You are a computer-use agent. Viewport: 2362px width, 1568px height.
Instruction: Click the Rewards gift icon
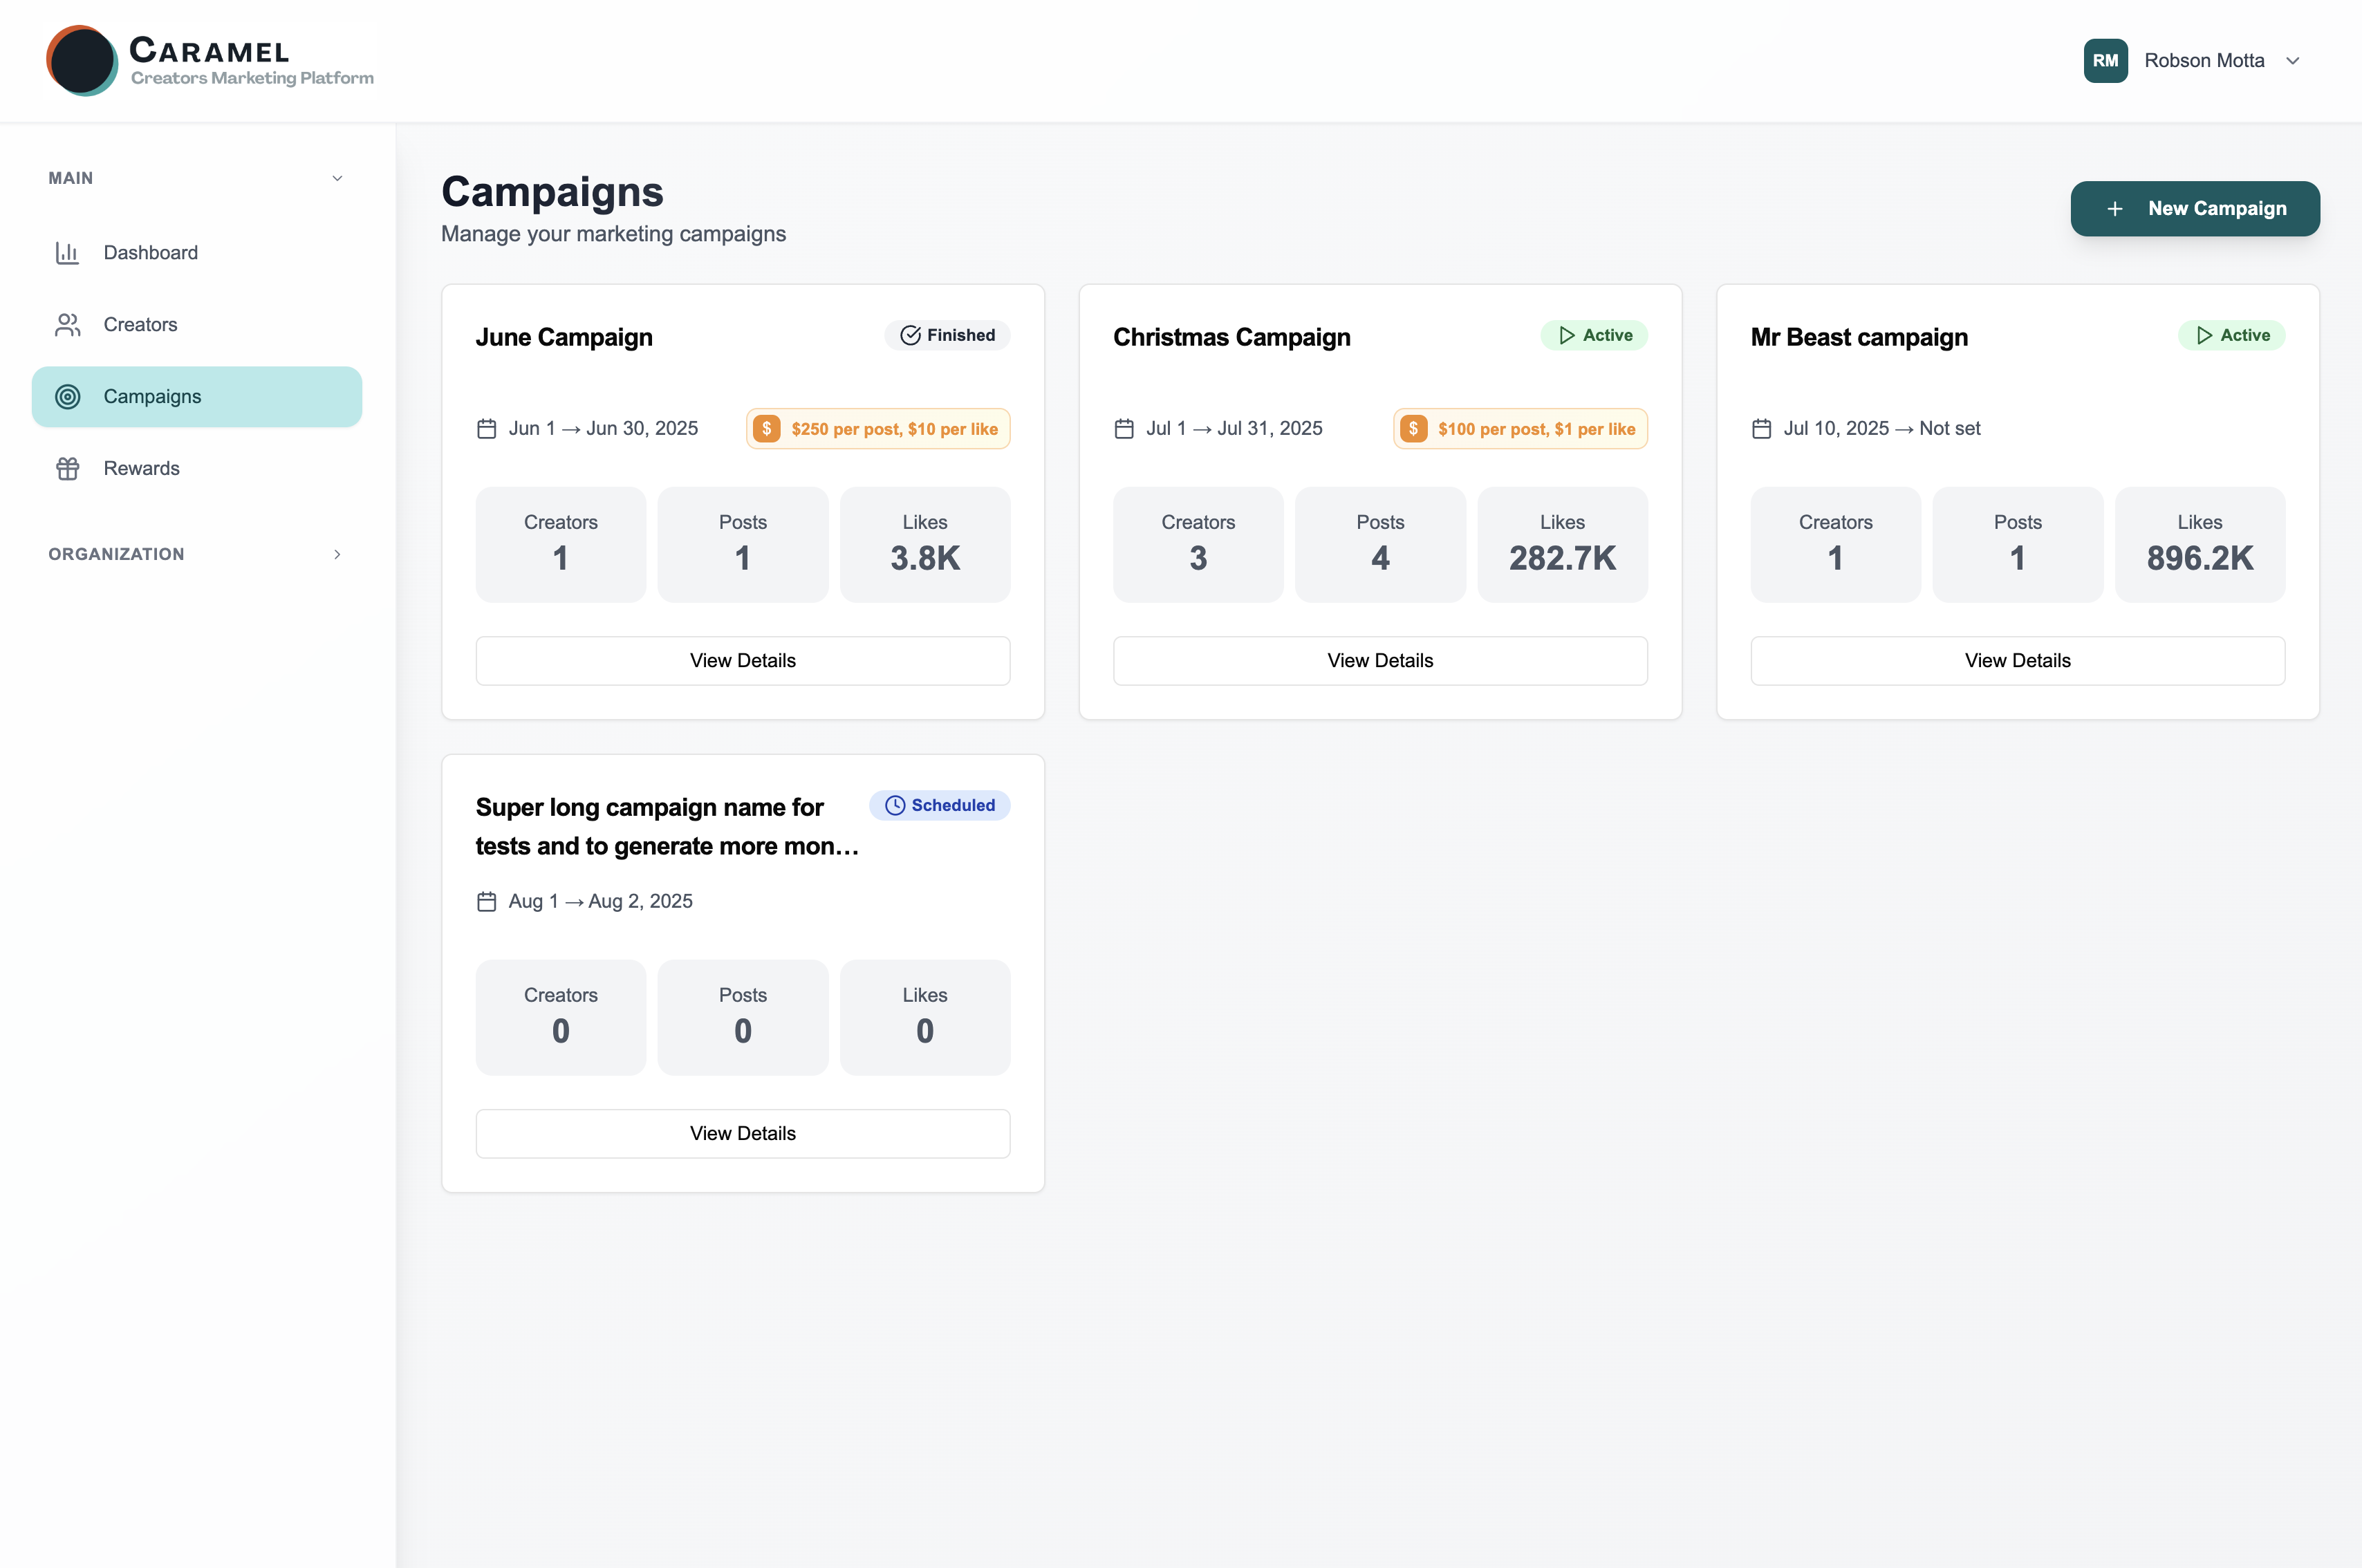67,467
